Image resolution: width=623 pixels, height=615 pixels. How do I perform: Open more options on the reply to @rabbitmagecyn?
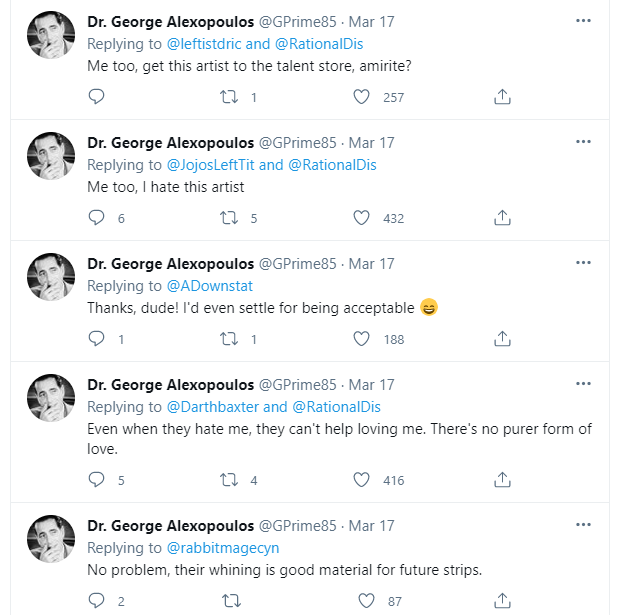click(x=583, y=525)
